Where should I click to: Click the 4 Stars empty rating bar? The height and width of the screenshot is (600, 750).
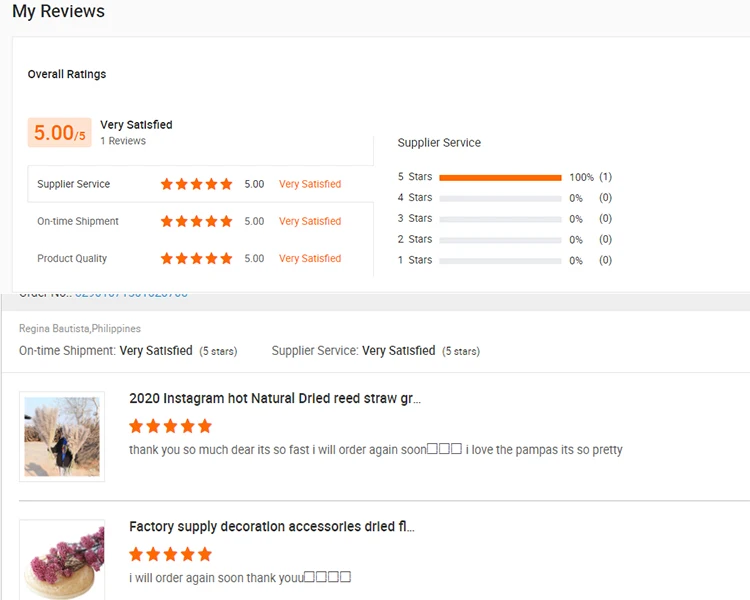pyautogui.click(x=500, y=198)
